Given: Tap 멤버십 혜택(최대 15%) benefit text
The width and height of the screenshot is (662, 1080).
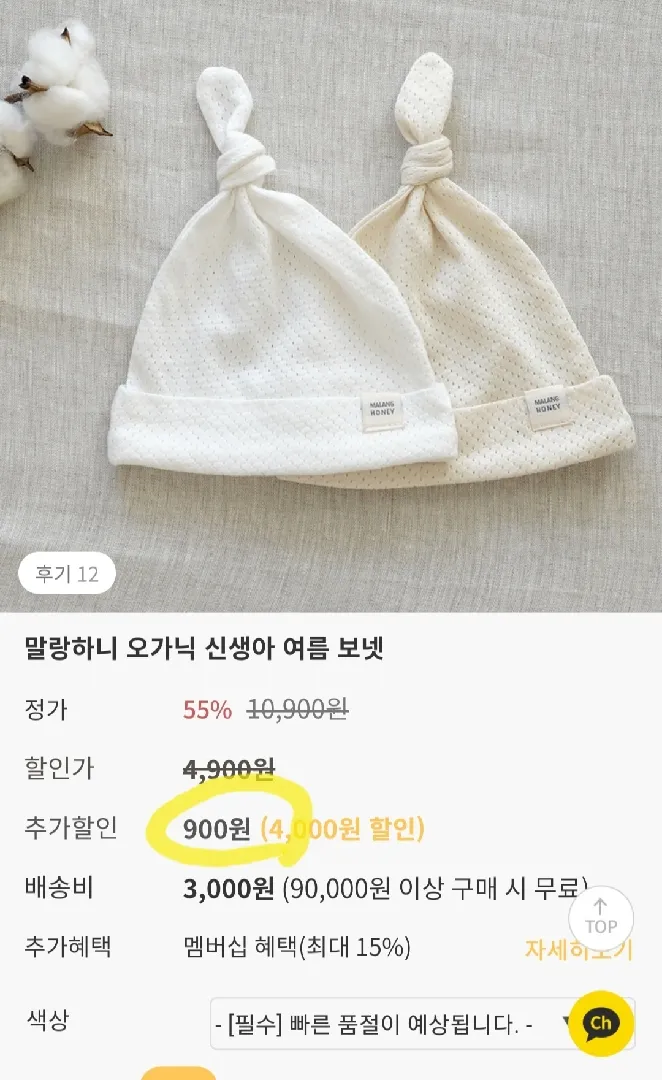Looking at the screenshot, I should (x=297, y=948).
